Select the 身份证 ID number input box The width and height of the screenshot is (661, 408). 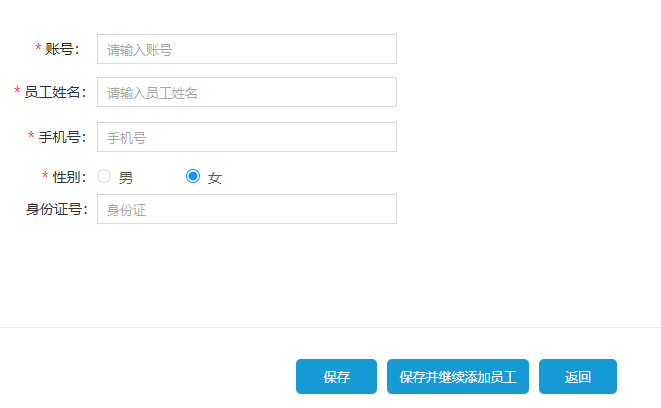(246, 209)
